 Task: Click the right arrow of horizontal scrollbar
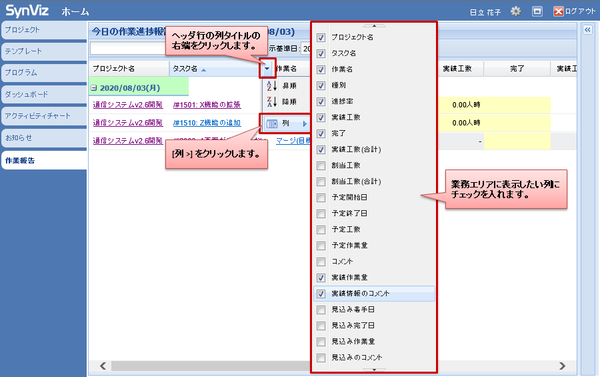coord(562,366)
